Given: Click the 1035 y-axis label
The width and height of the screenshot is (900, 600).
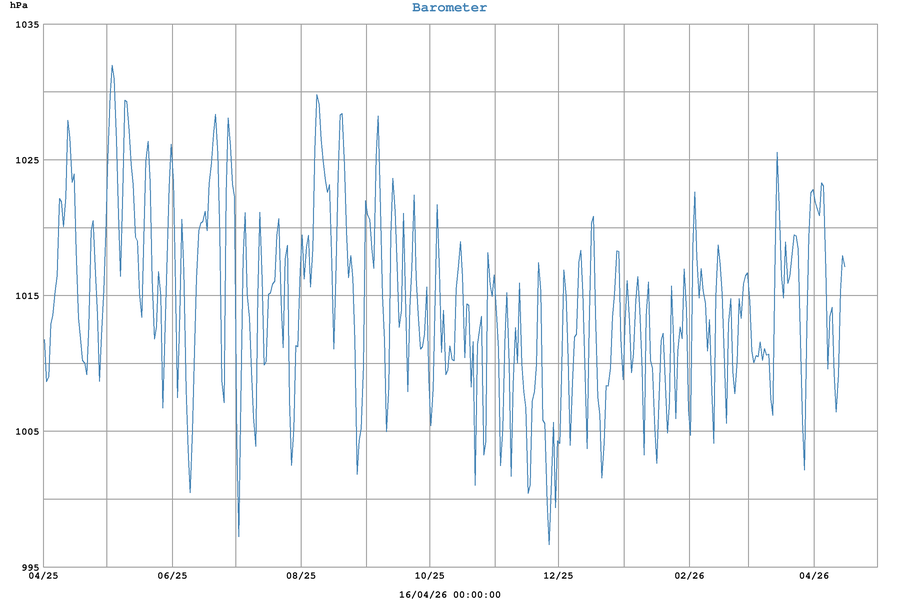Looking at the screenshot, I should (26, 24).
